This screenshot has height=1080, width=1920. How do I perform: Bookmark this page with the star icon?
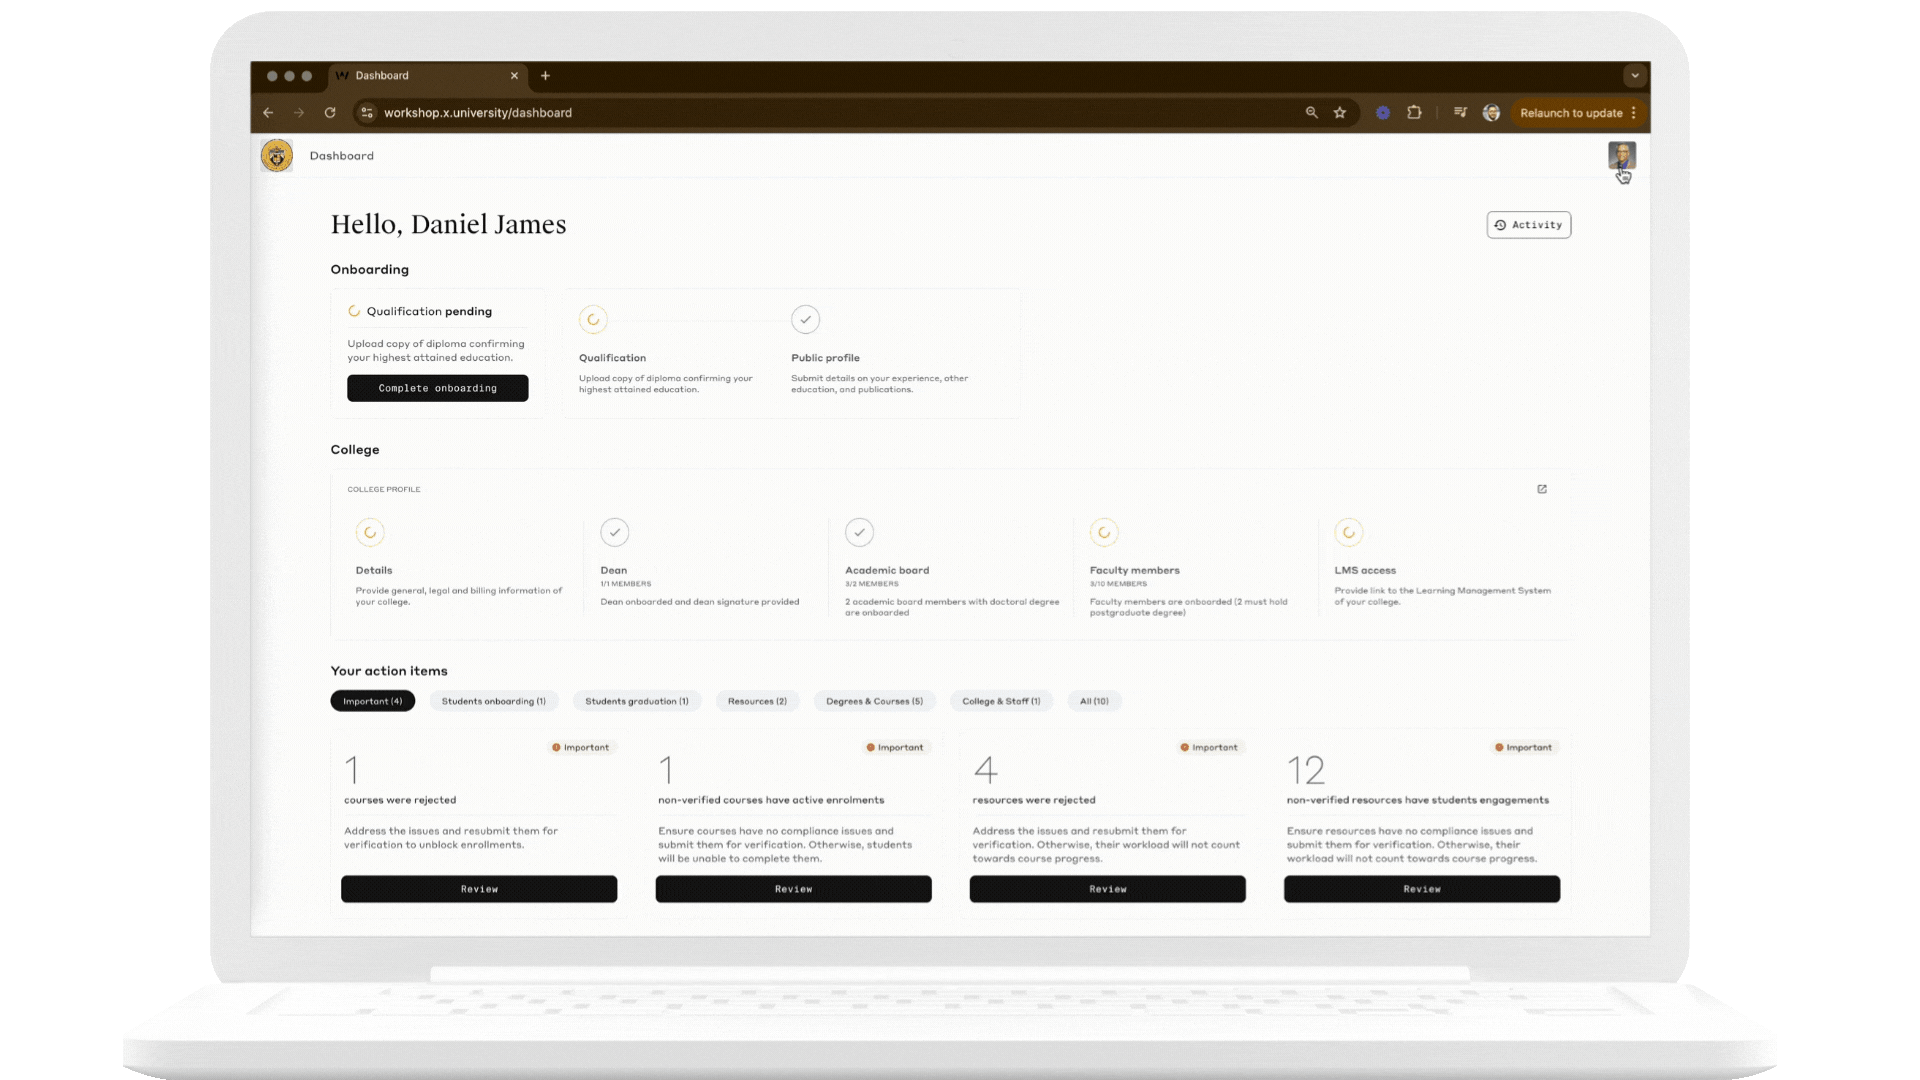1340,113
